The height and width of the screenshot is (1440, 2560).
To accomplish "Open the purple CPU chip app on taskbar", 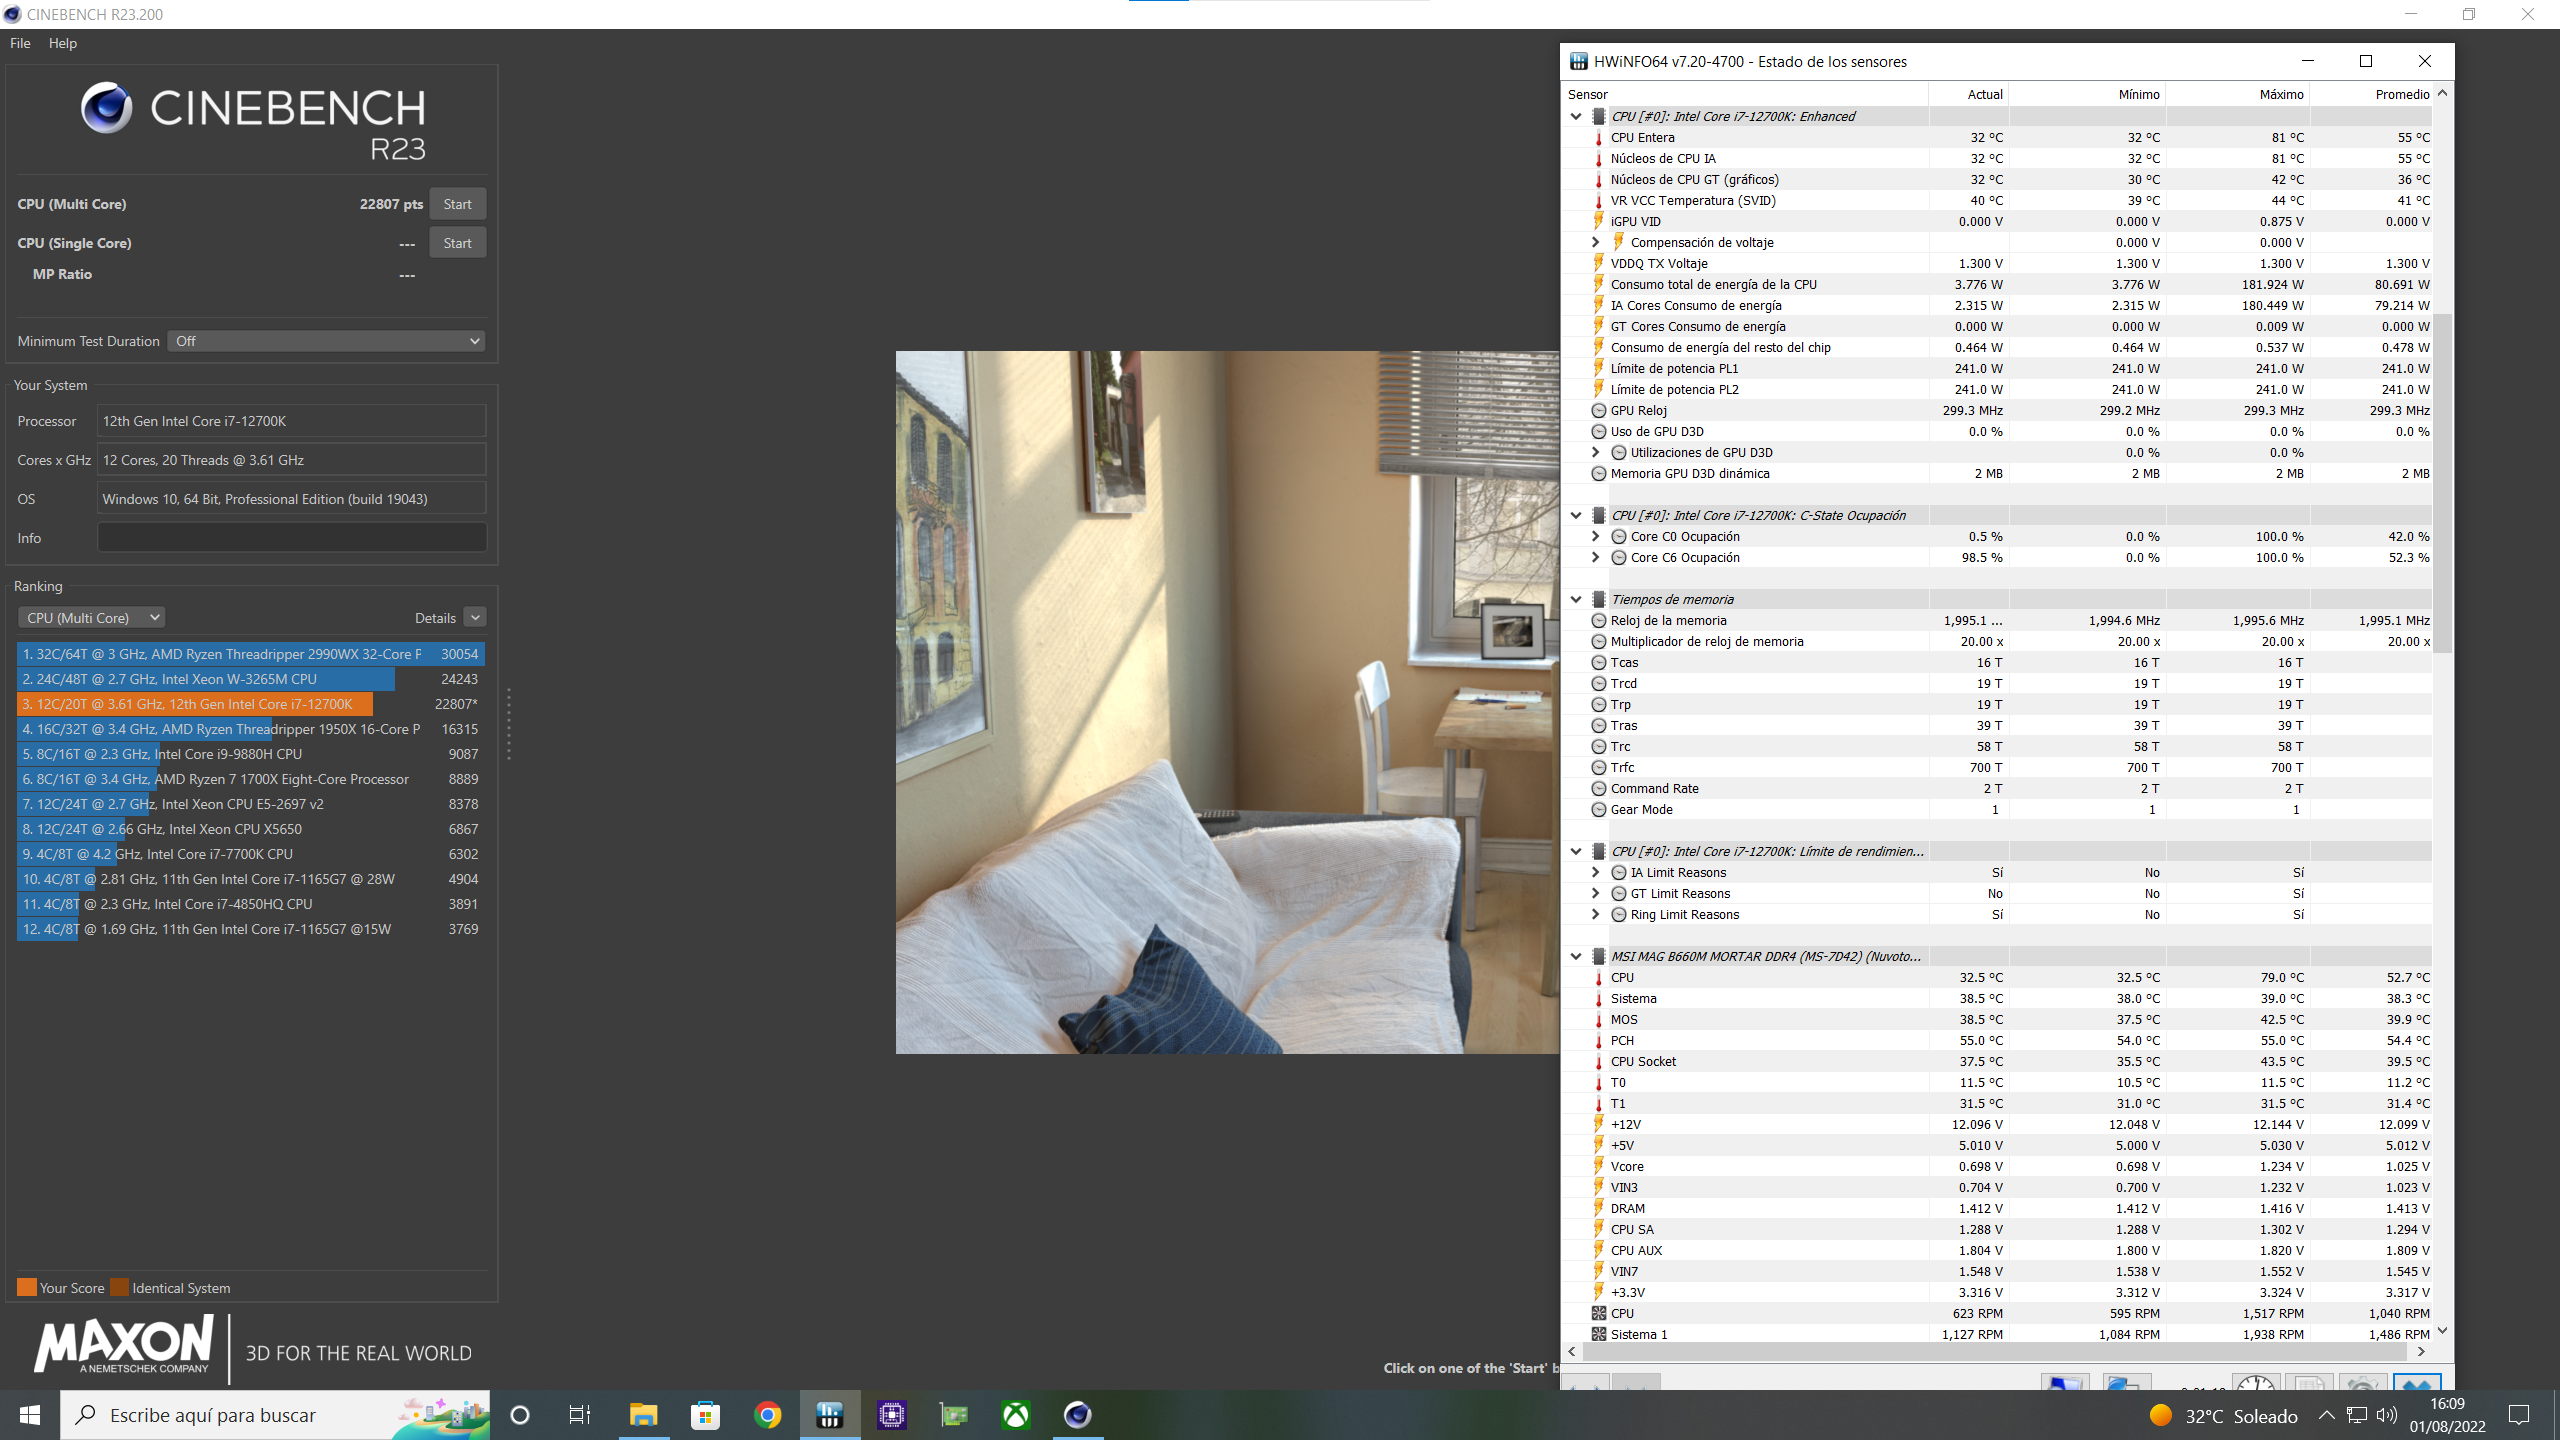I will (891, 1415).
